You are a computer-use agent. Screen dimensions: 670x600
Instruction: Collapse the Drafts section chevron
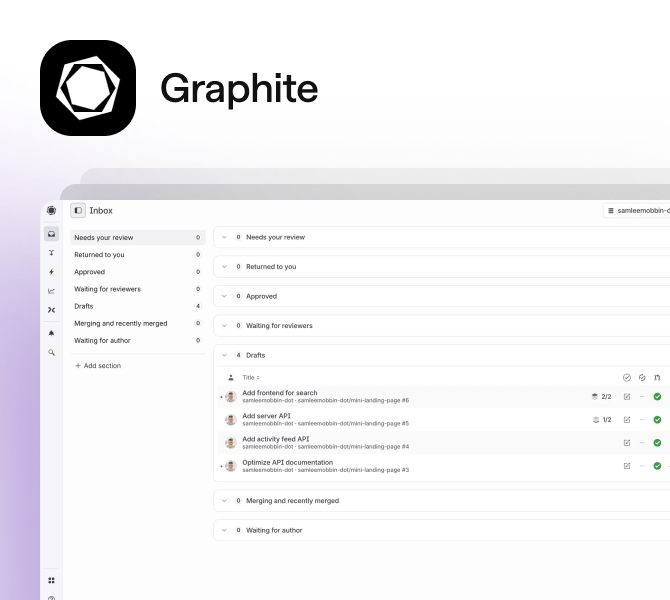tap(224, 355)
